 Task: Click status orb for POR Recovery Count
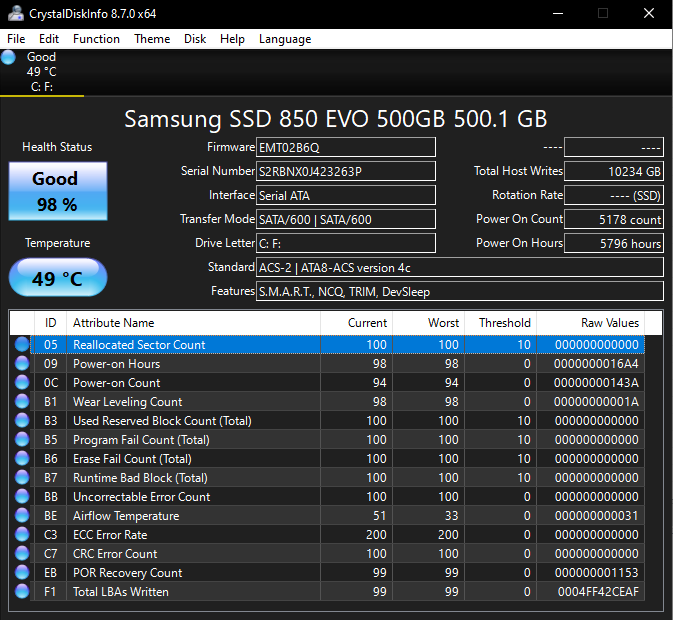(22, 572)
